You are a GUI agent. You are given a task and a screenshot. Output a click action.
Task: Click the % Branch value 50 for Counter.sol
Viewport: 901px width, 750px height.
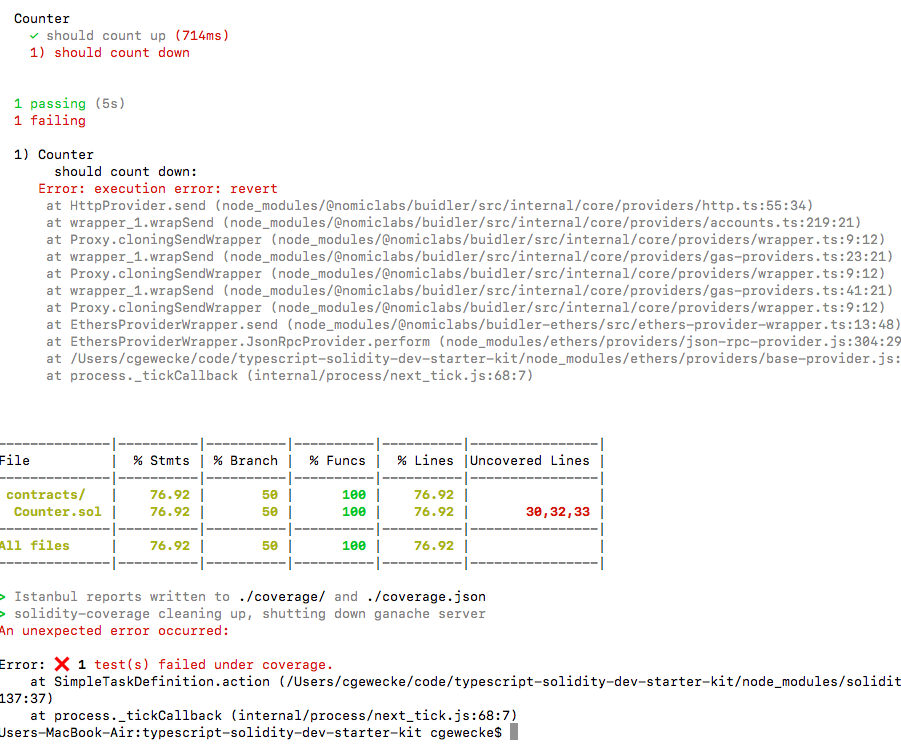(x=270, y=511)
